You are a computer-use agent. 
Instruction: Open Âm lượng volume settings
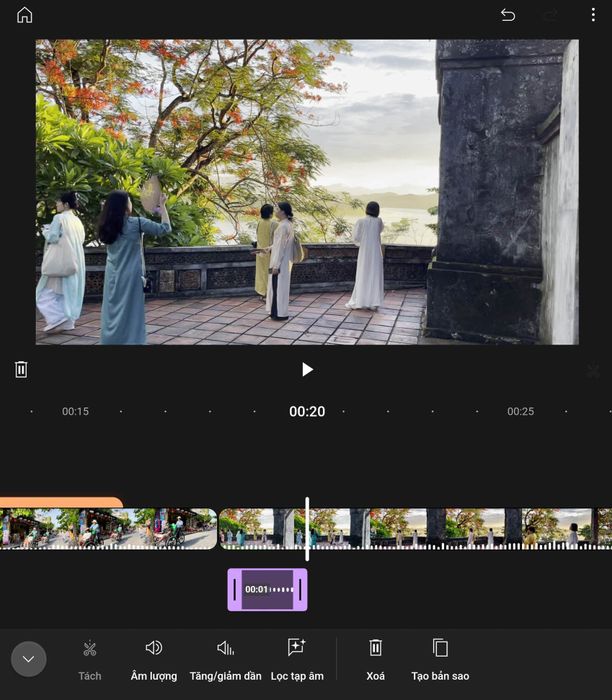(x=154, y=661)
